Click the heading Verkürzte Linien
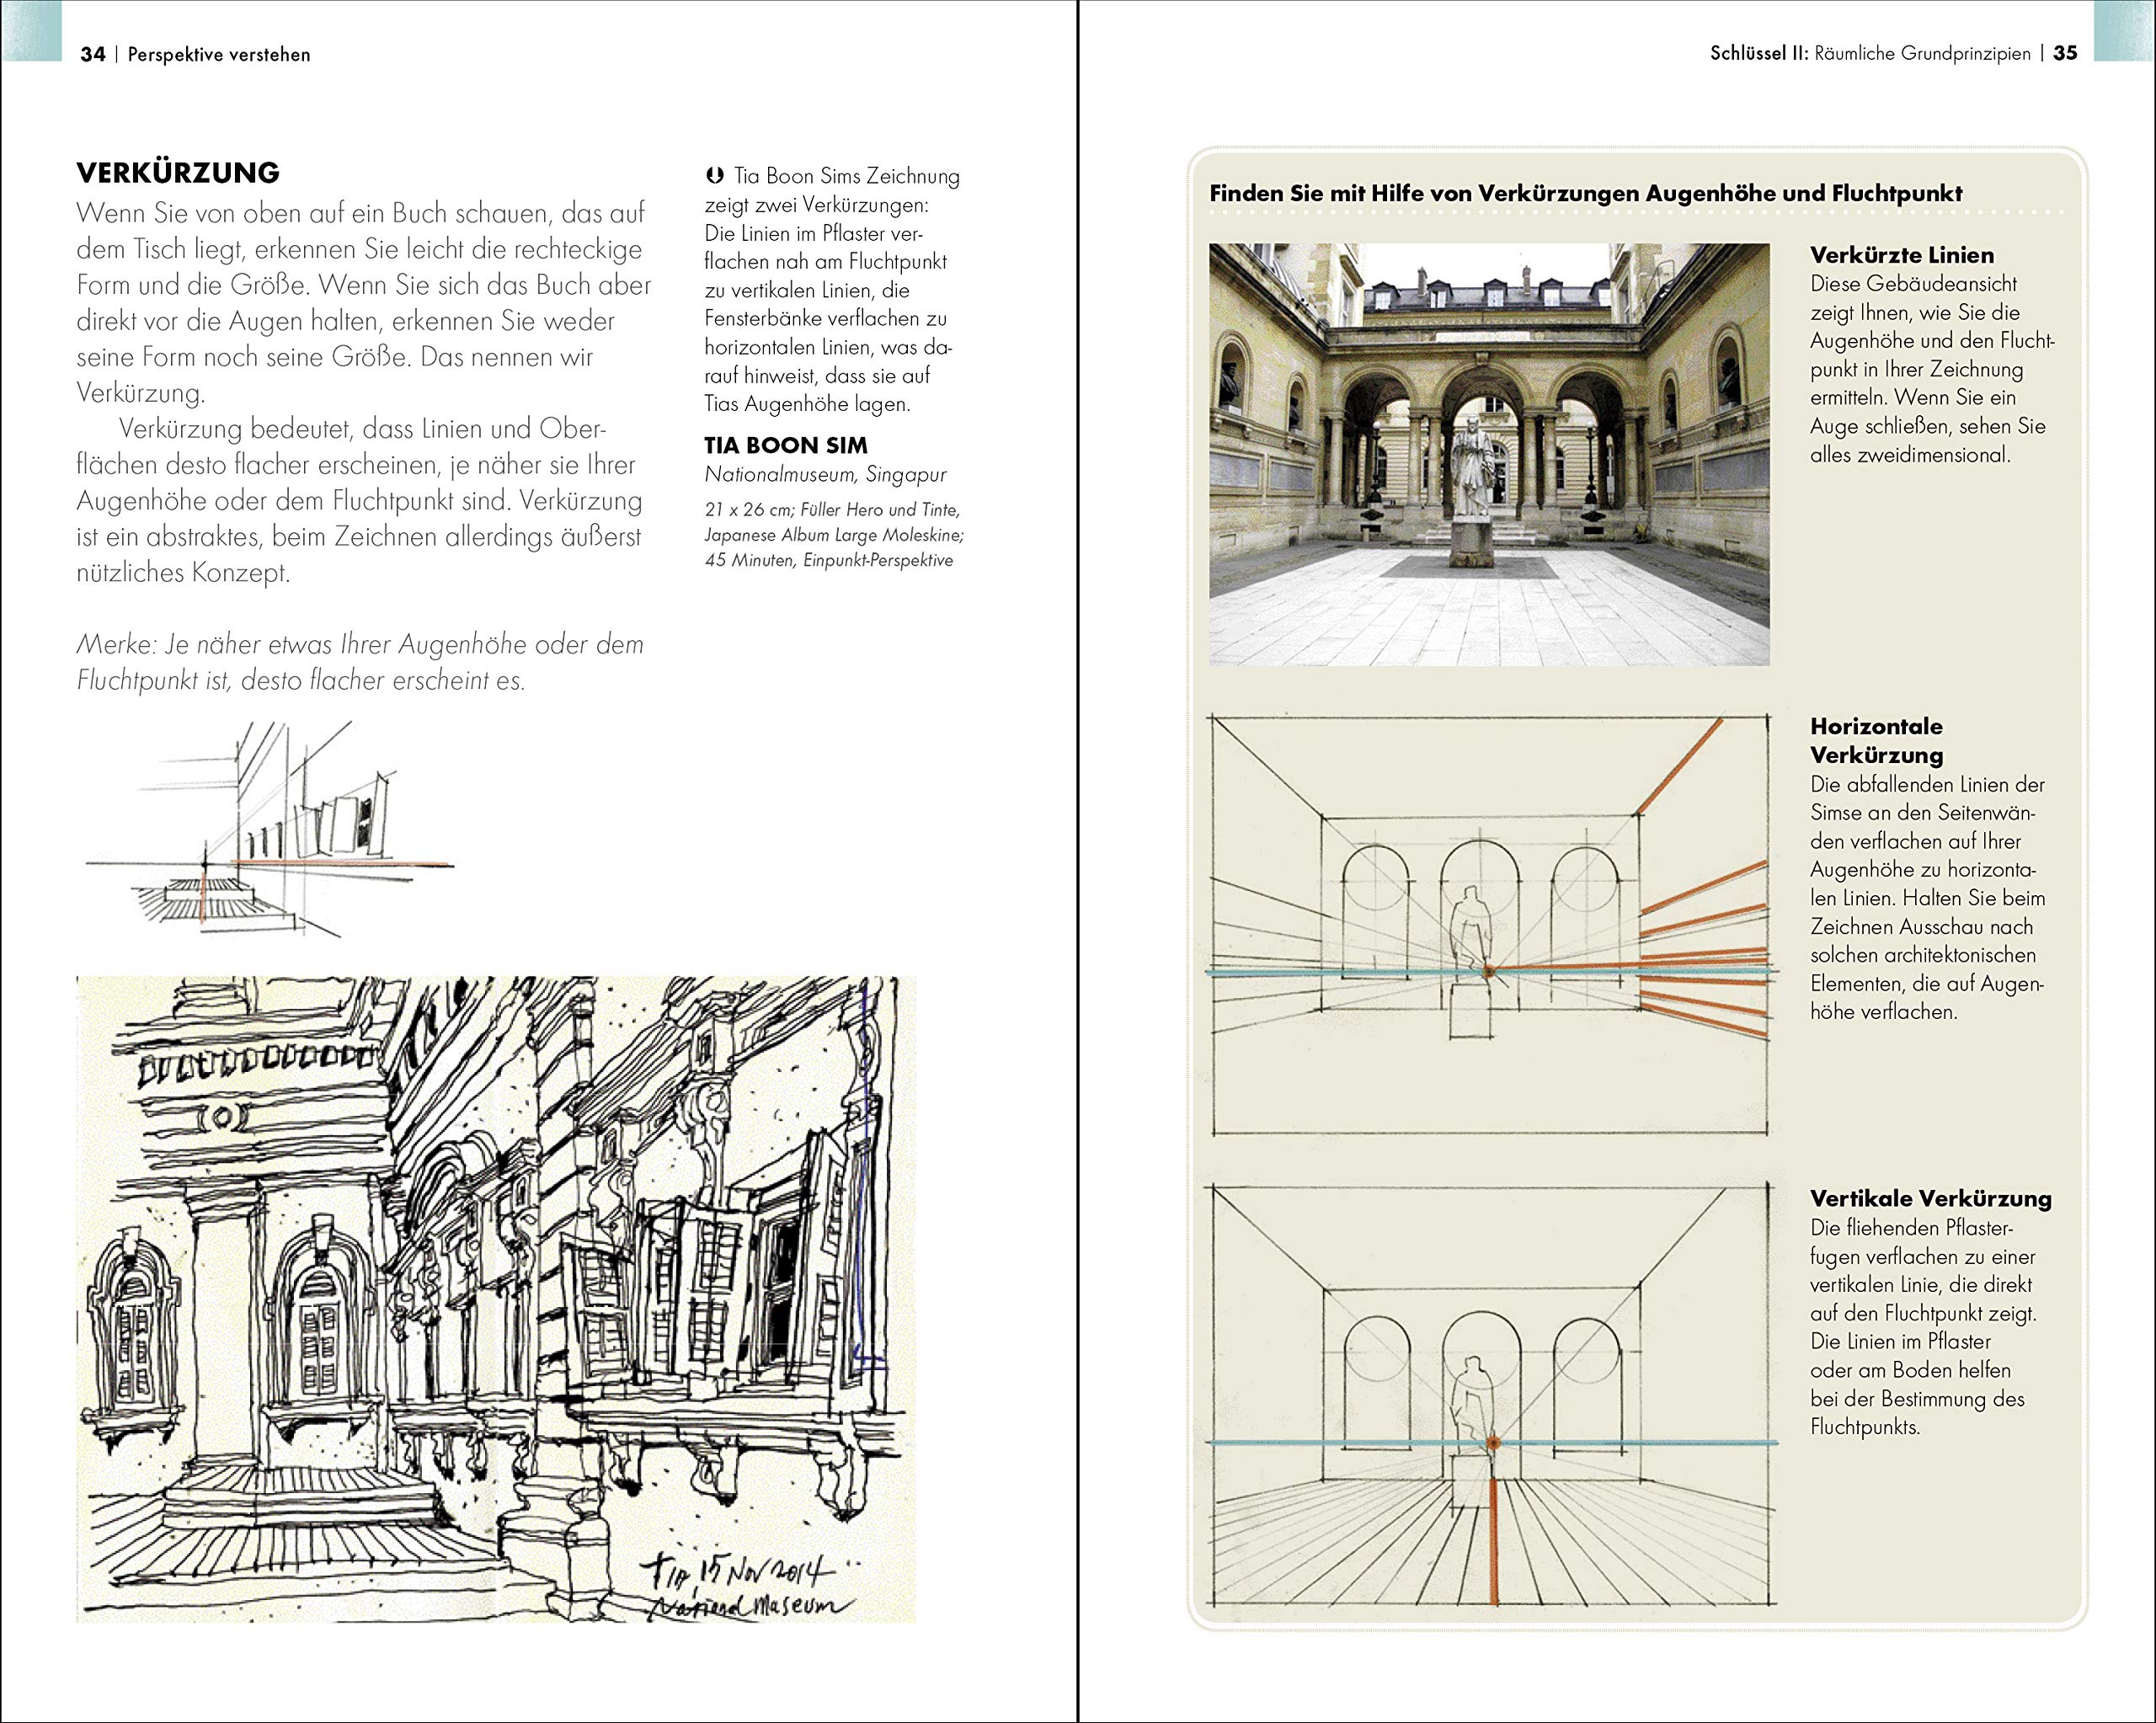The image size is (2156, 1723). coord(1902,254)
